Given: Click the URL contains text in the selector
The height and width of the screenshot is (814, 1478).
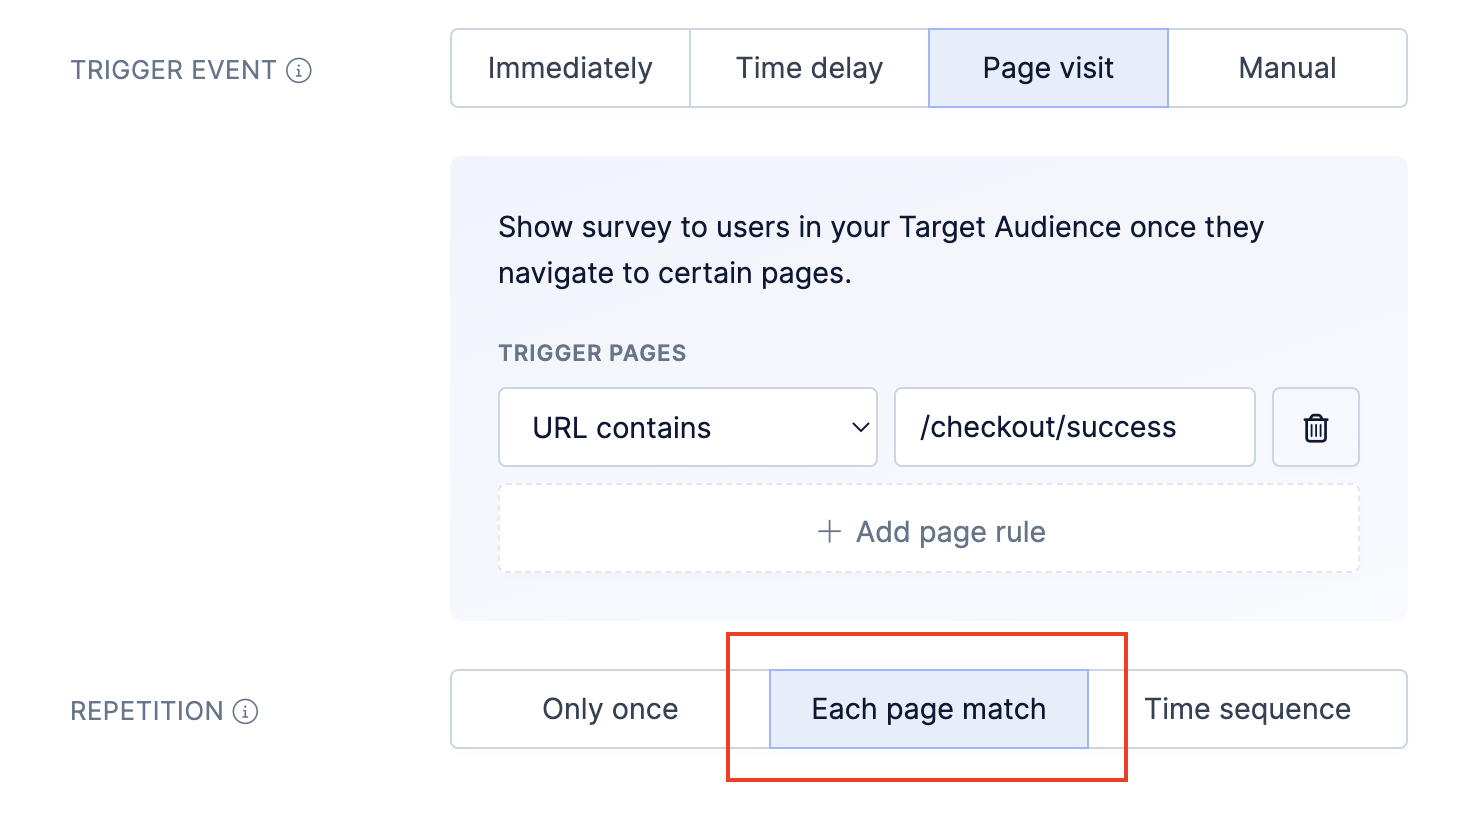Looking at the screenshot, I should click(x=621, y=428).
